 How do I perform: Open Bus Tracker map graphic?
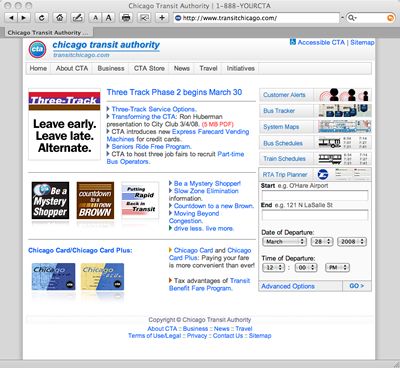coord(345,111)
